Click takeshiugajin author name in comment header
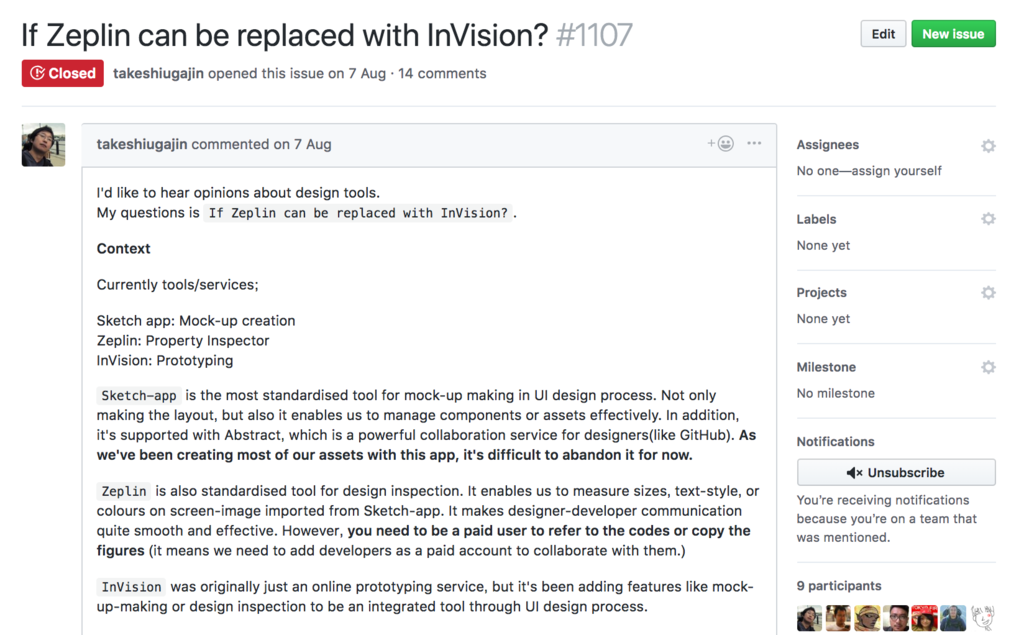1024x635 pixels. 142,144
